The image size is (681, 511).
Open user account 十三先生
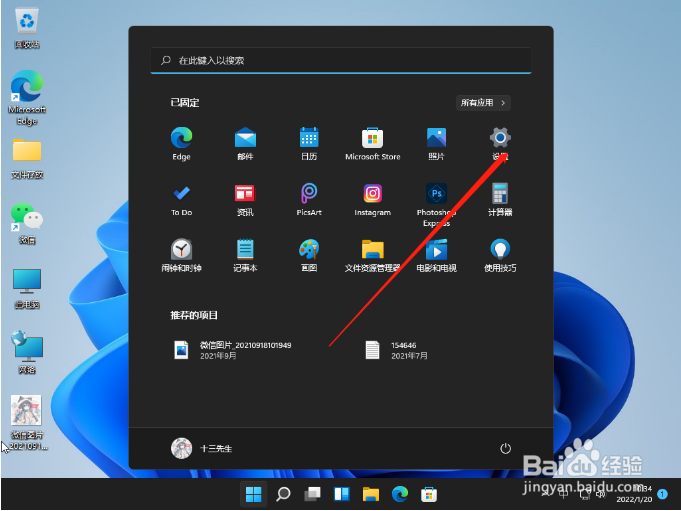tap(201, 448)
